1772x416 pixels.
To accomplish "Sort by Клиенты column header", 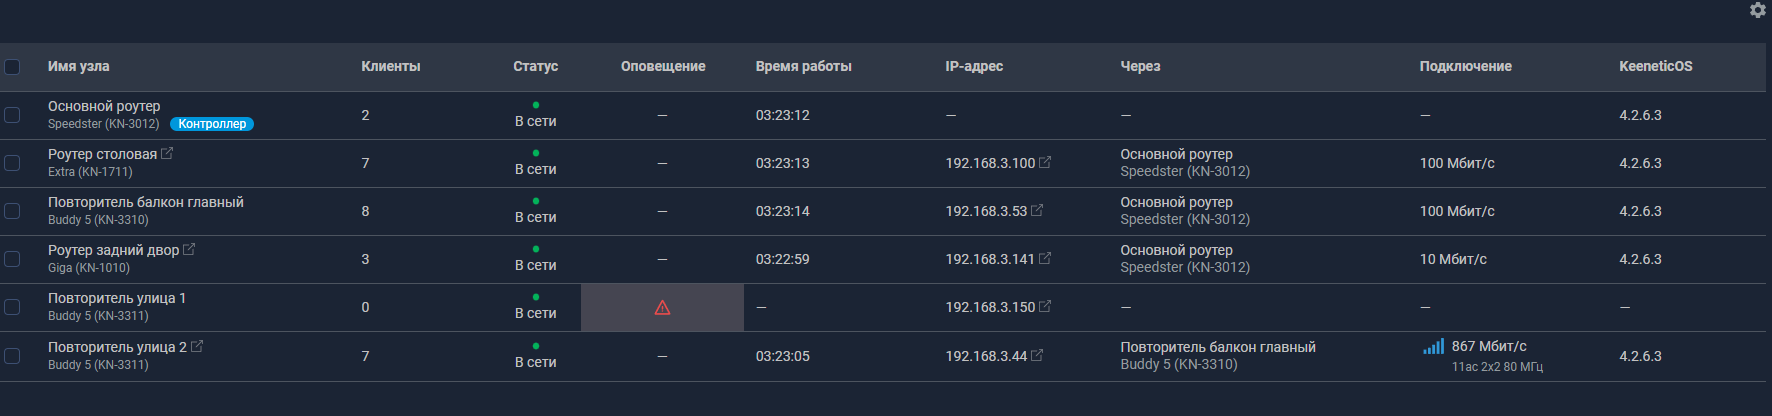I will point(390,66).
